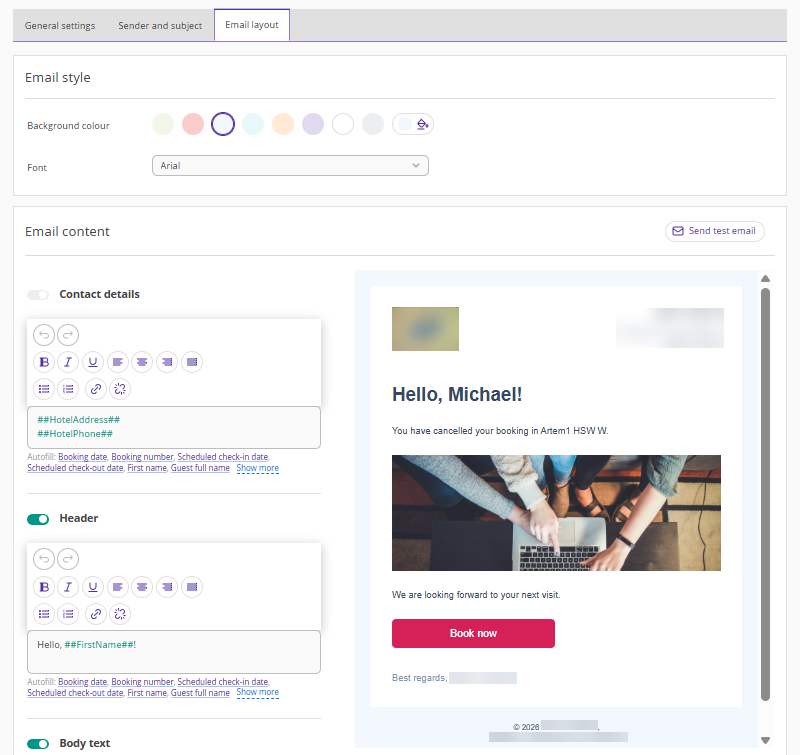Enable the Contact details toggle
The height and width of the screenshot is (755, 800).
pos(38,295)
